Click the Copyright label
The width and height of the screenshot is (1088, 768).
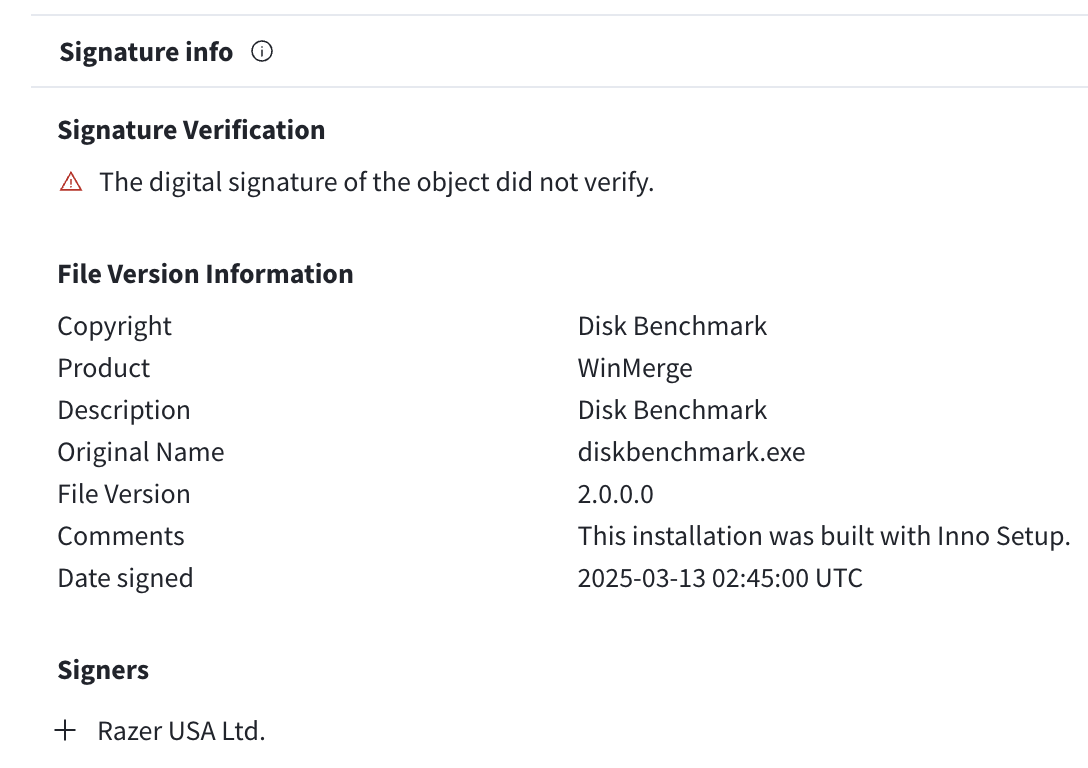tap(114, 327)
